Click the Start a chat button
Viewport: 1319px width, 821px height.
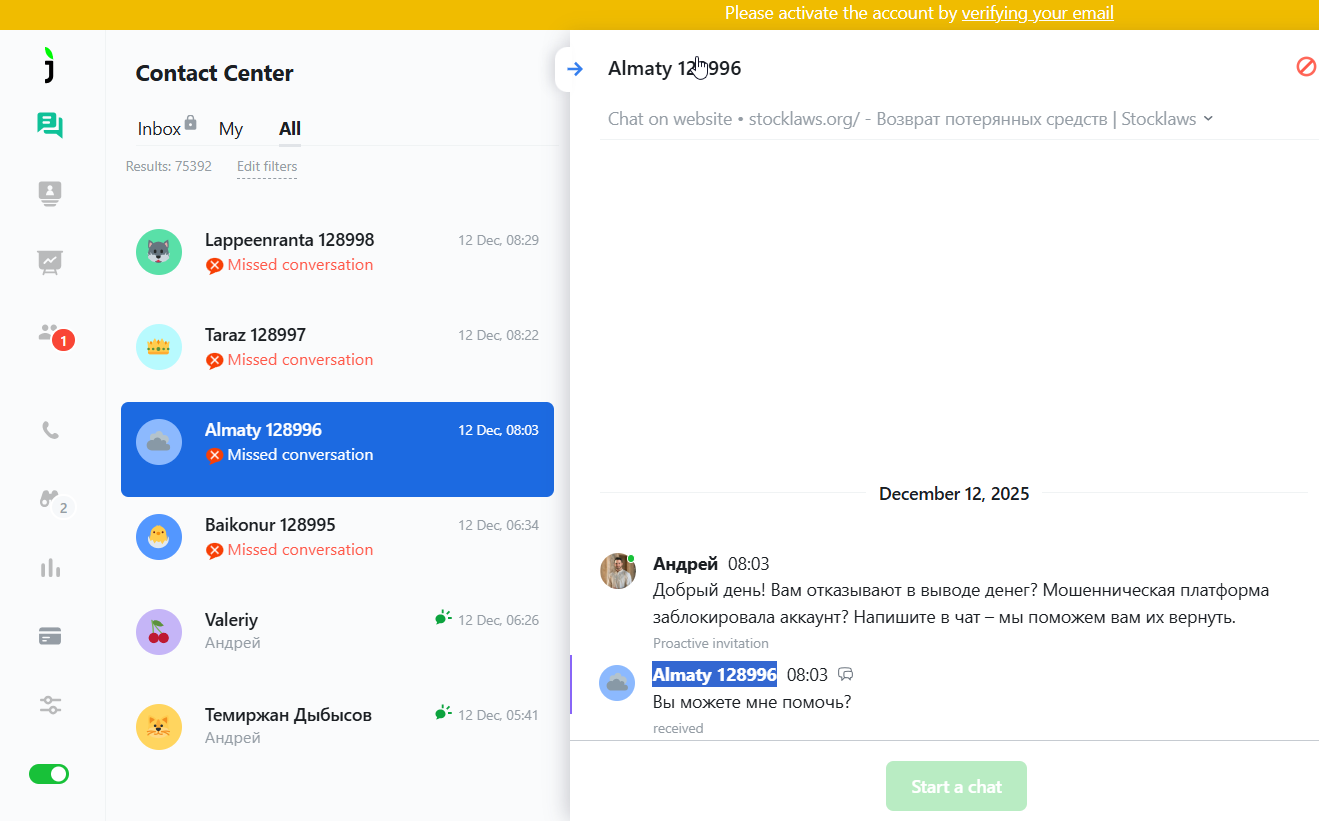click(956, 787)
